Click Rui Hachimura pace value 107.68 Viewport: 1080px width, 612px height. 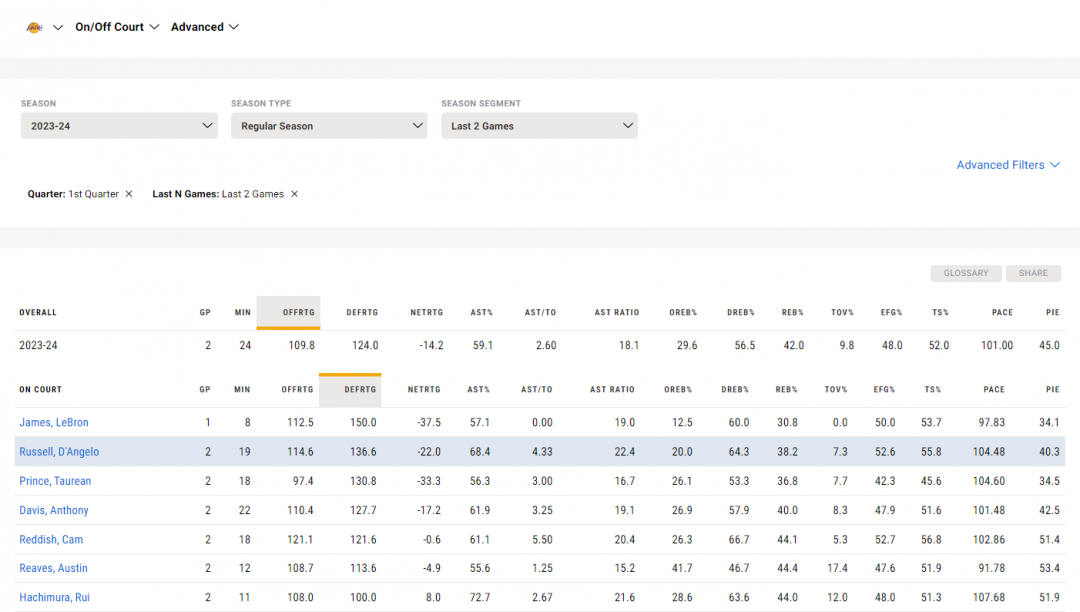click(989, 598)
